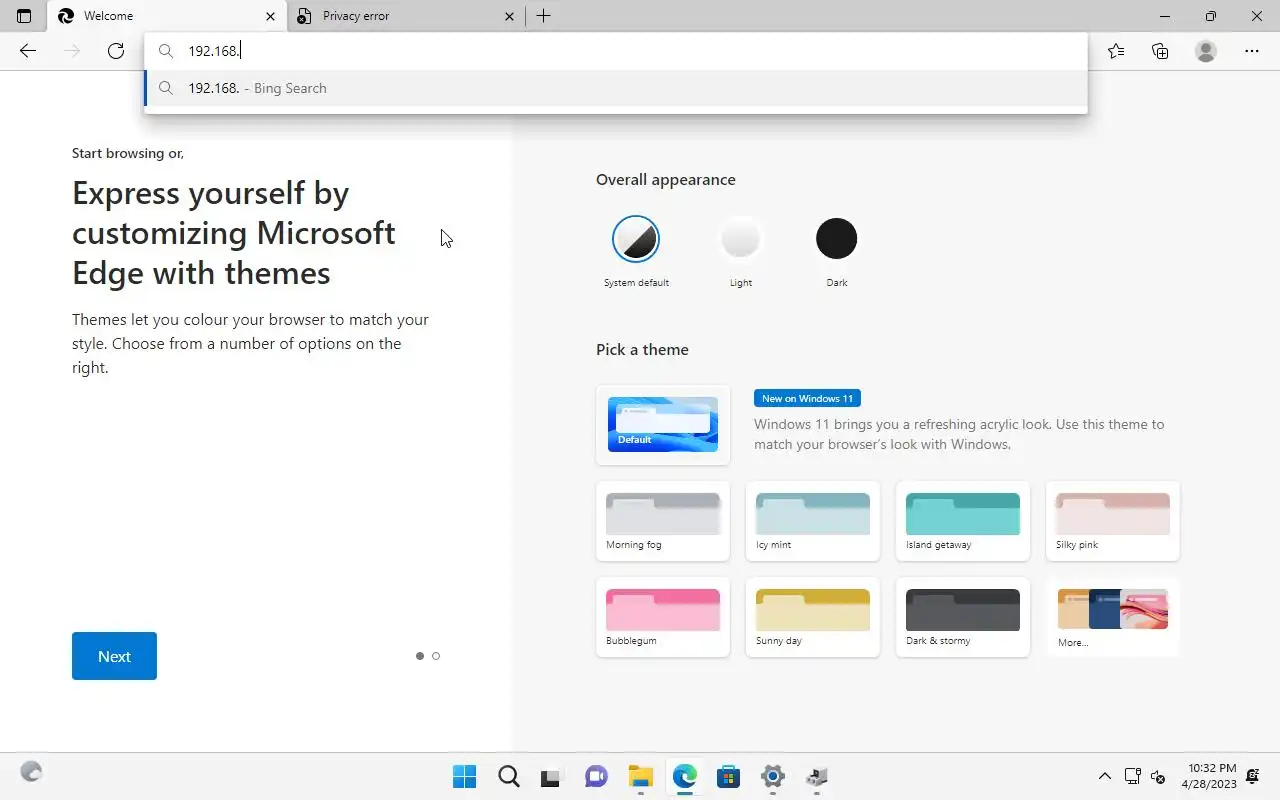Switch to the Welcome tab
This screenshot has width=1280, height=800.
pyautogui.click(x=166, y=16)
